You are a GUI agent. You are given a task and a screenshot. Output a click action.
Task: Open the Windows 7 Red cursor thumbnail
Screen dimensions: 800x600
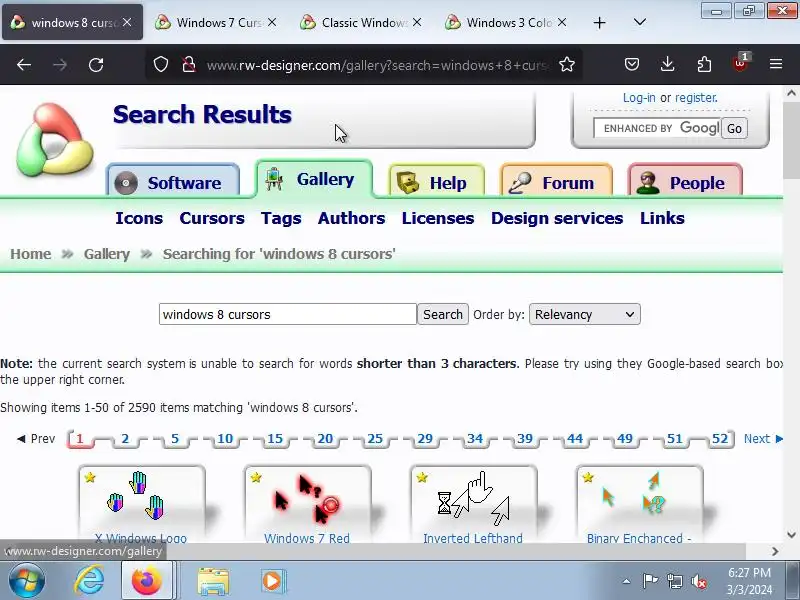pos(308,503)
